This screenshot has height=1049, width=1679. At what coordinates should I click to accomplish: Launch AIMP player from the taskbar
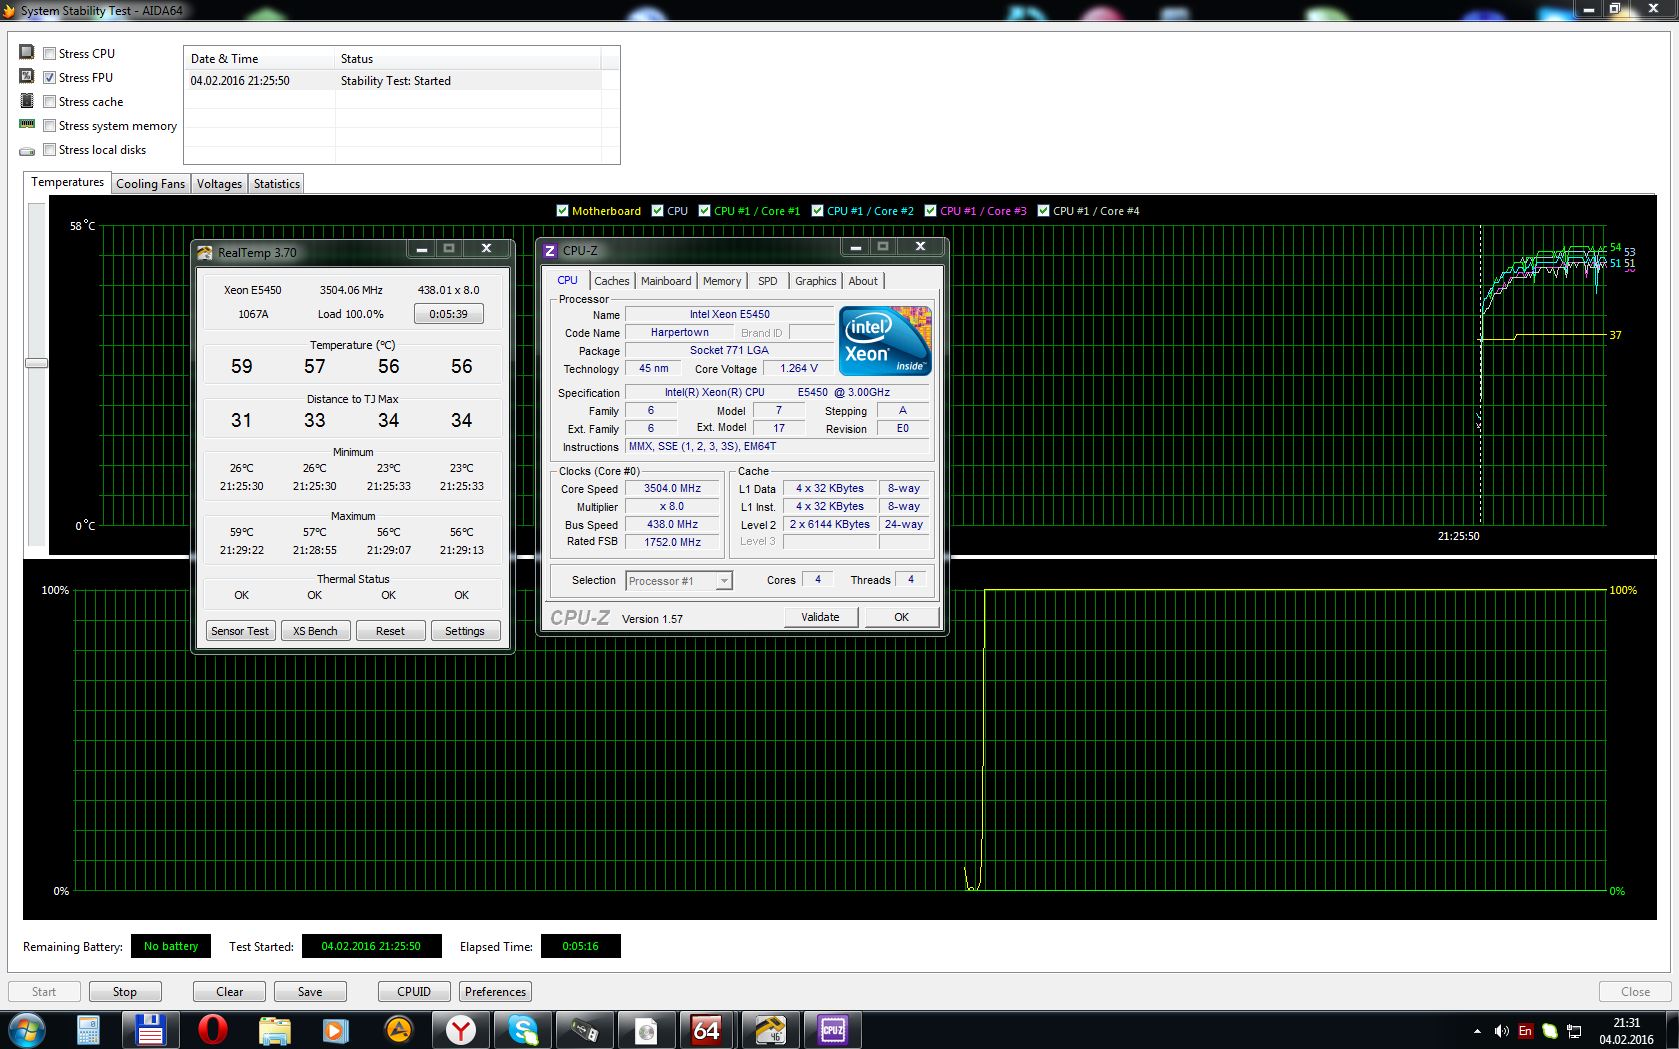click(398, 1030)
